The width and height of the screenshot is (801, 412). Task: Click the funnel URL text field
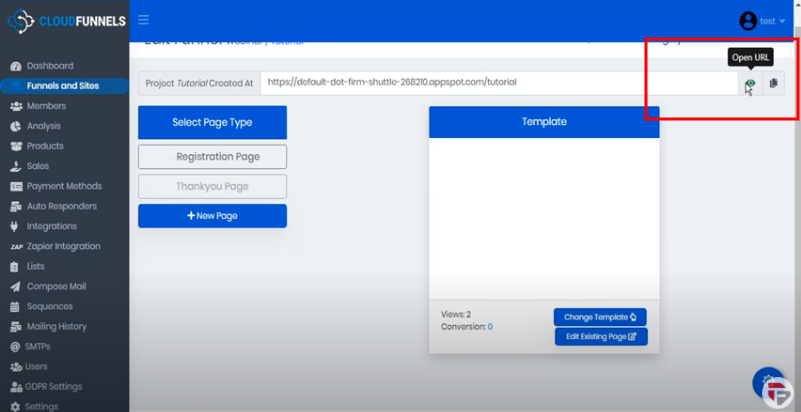[x=498, y=83]
